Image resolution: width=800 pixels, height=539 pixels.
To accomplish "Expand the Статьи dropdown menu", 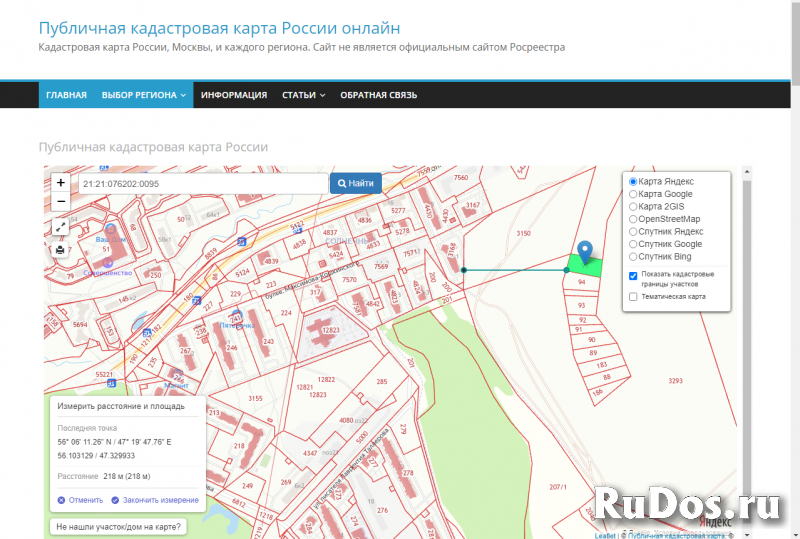I will pyautogui.click(x=304, y=95).
